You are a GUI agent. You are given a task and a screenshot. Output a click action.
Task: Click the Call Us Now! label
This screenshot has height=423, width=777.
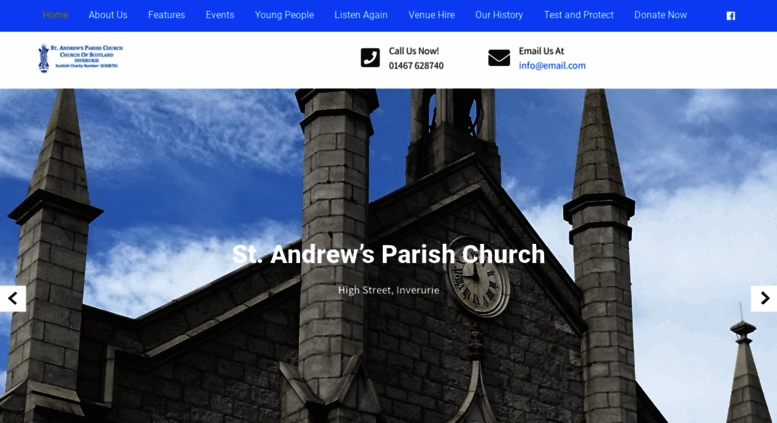pyautogui.click(x=414, y=51)
